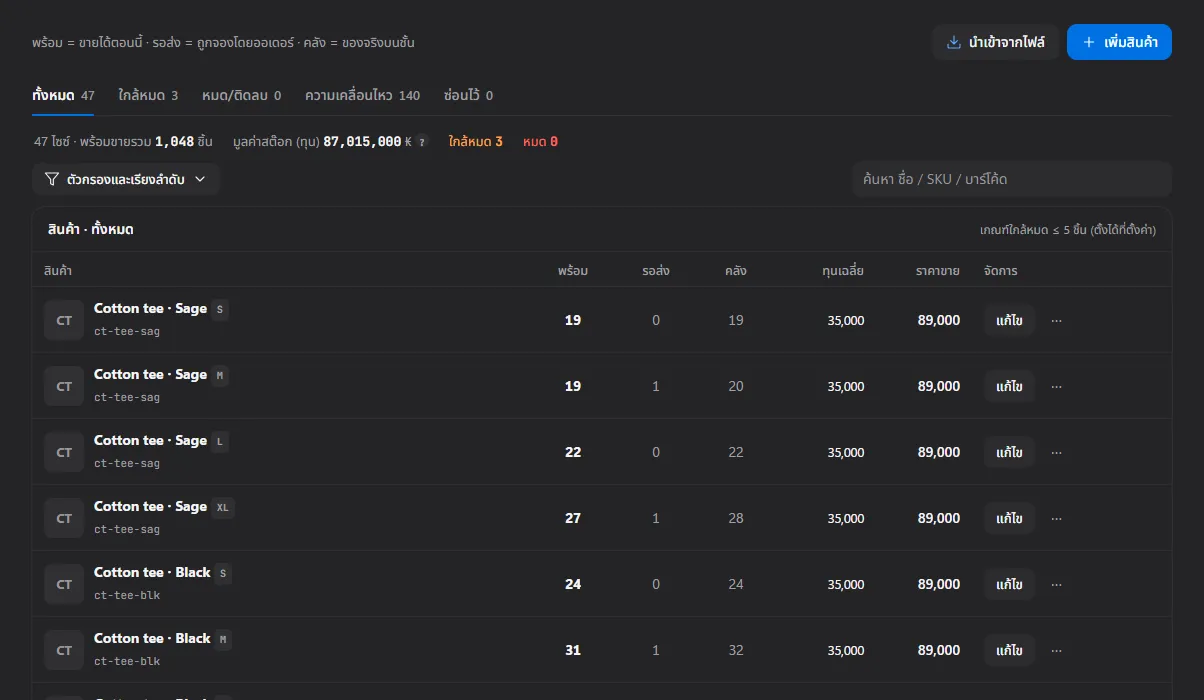Click the CT thumbnail of Sage M
Screen dimensions: 1204x700
pyautogui.click(x=64, y=386)
